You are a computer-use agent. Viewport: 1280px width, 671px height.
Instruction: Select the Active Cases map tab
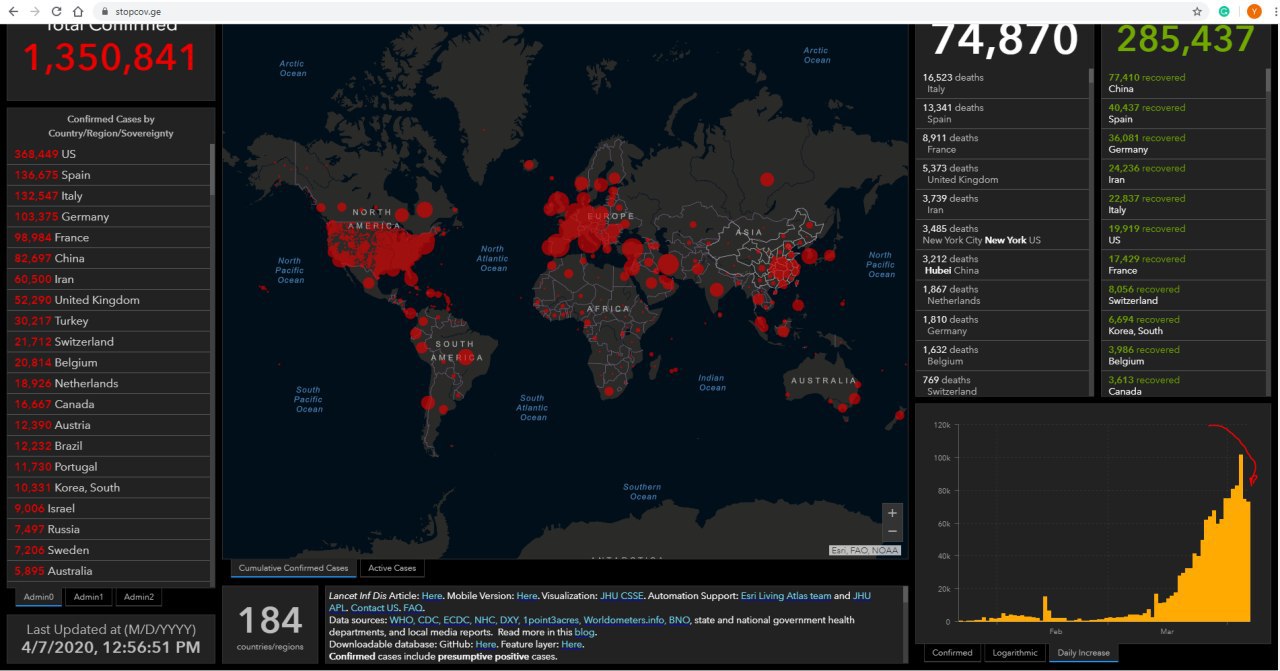[392, 568]
